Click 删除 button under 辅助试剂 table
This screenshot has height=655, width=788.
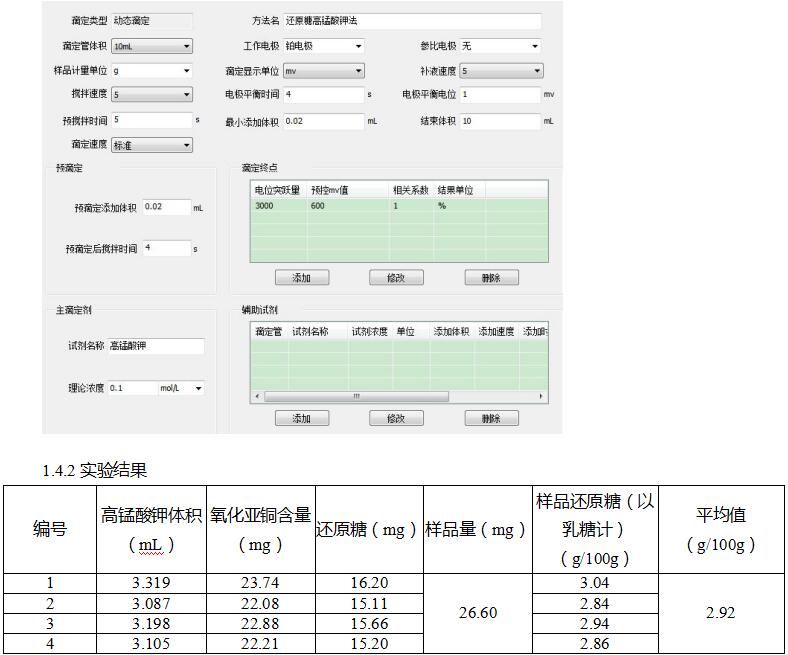pos(491,418)
